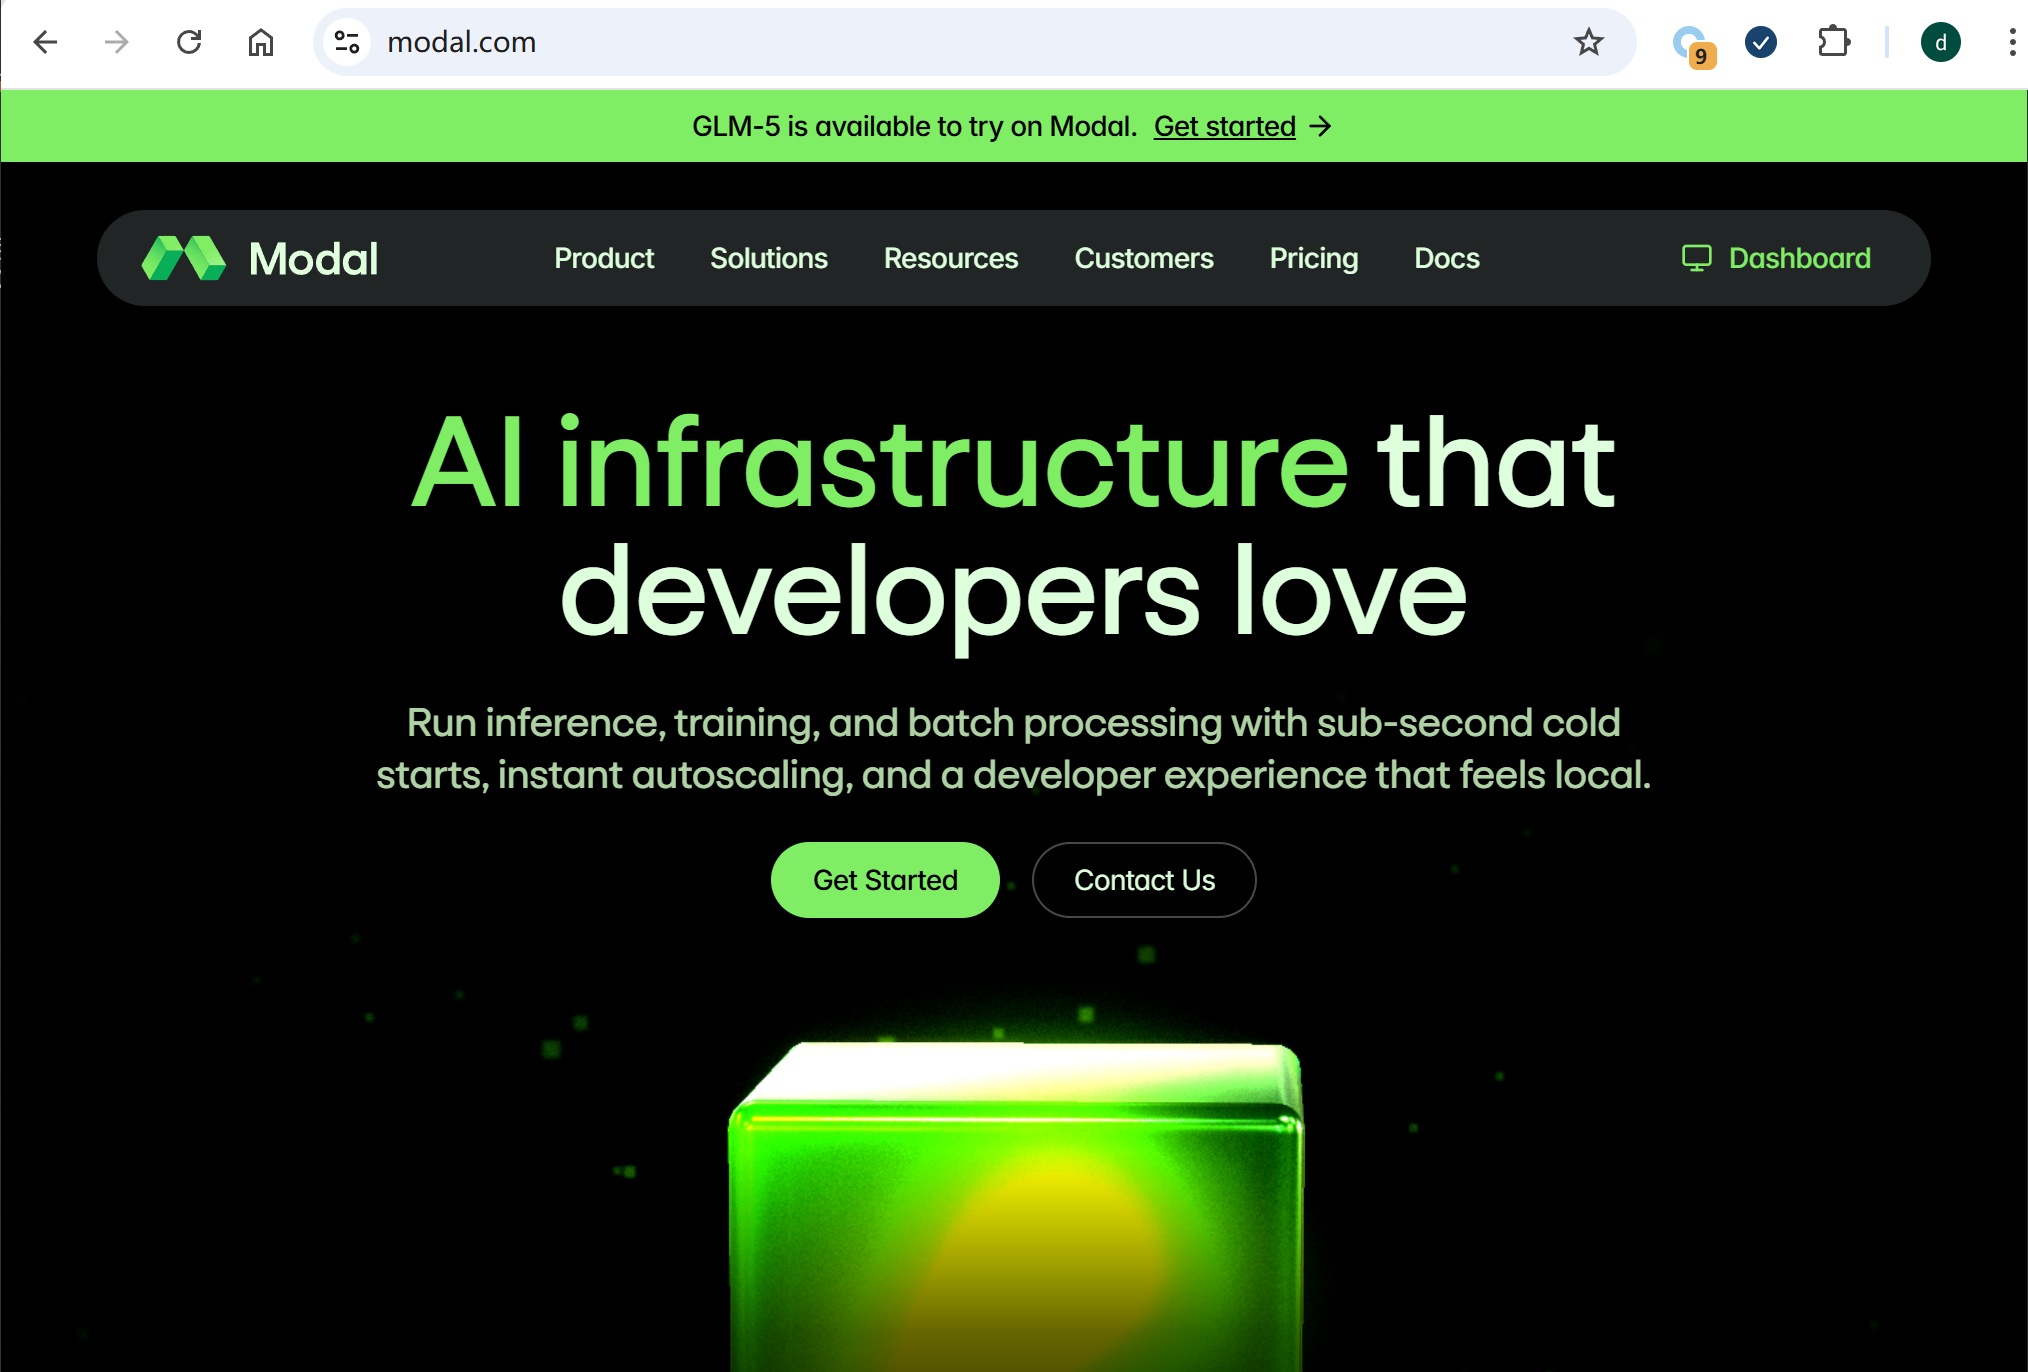
Task: Open the Solutions nav menu
Action: 769,258
